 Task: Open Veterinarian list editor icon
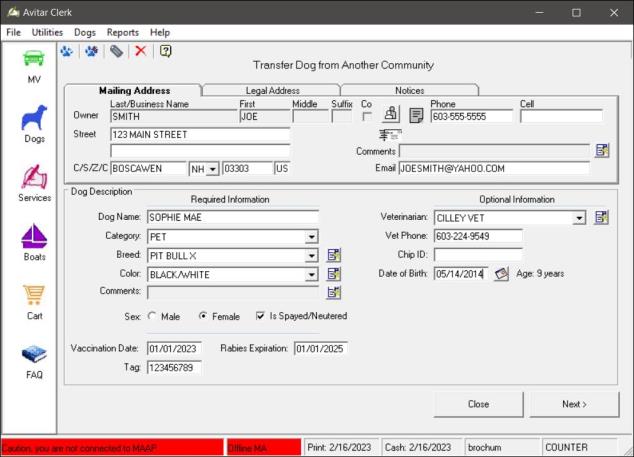click(x=602, y=217)
